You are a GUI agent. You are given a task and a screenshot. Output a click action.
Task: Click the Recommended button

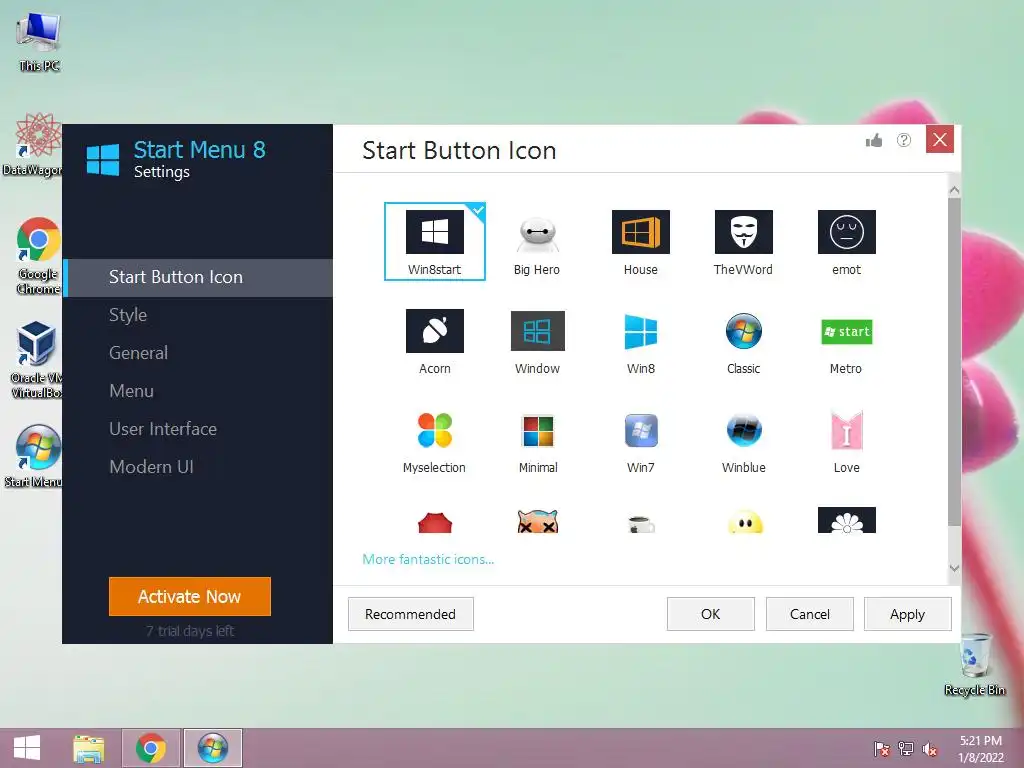(410, 614)
